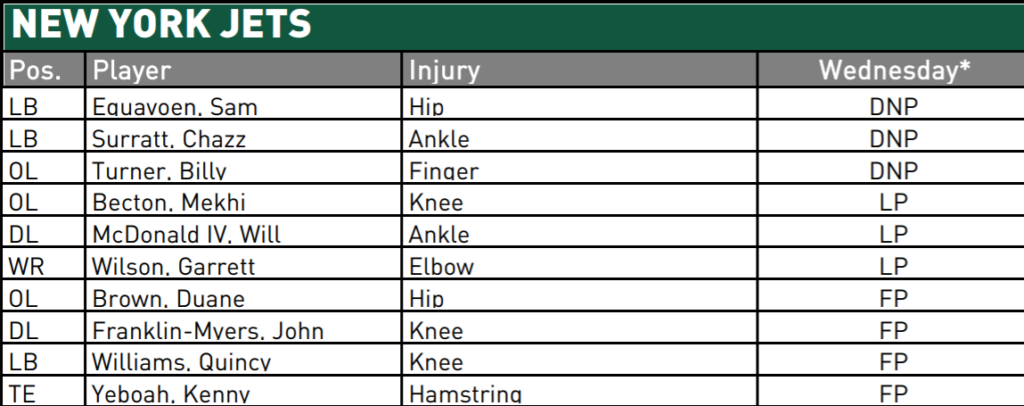Select the Brown, Duane cell
The width and height of the screenshot is (1024, 406).
(168, 299)
